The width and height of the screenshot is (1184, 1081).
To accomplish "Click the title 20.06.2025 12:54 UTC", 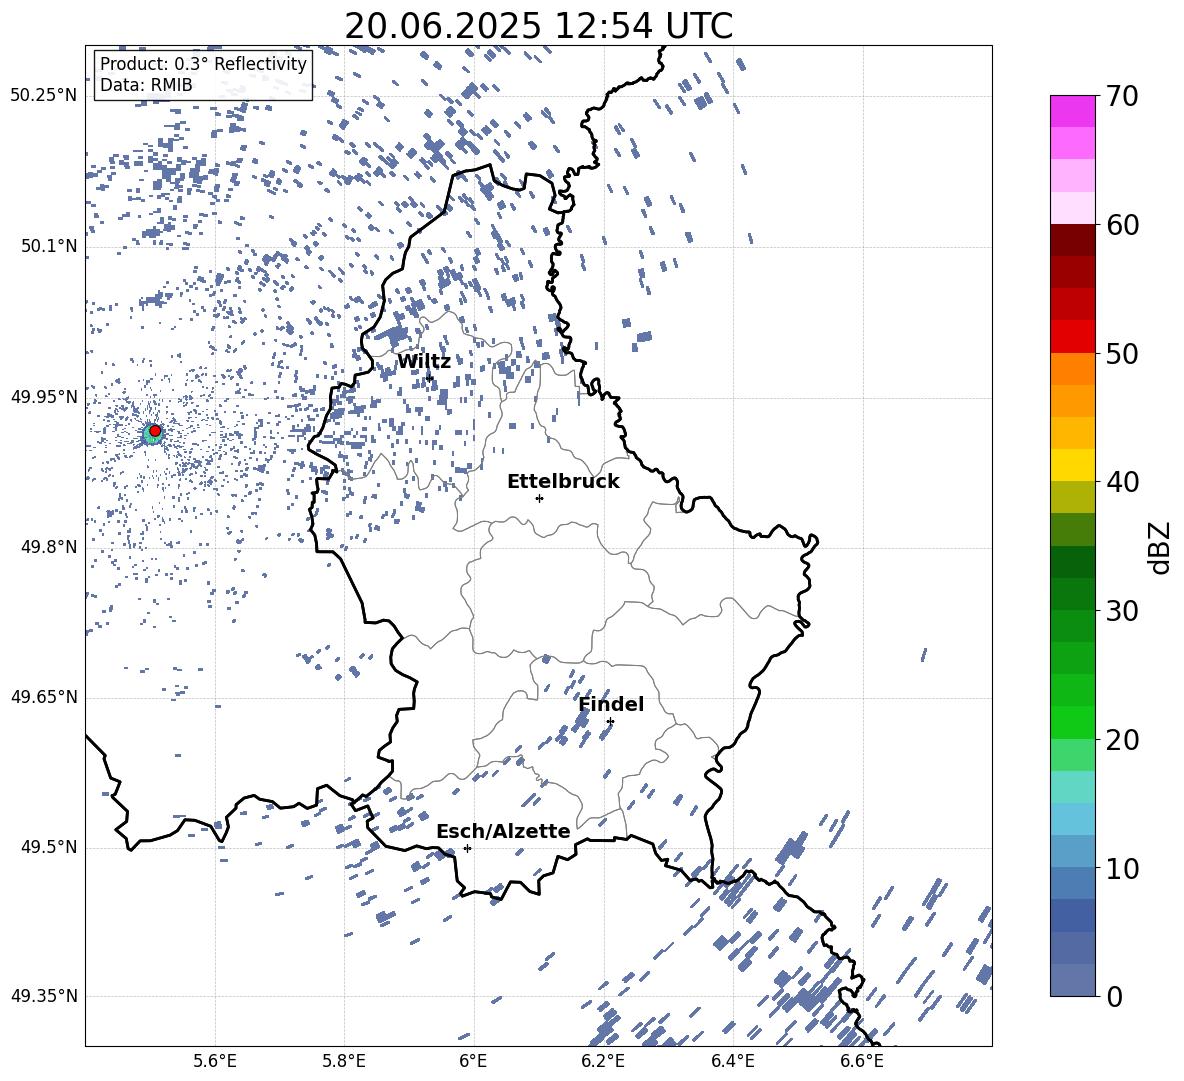I will (x=539, y=26).
